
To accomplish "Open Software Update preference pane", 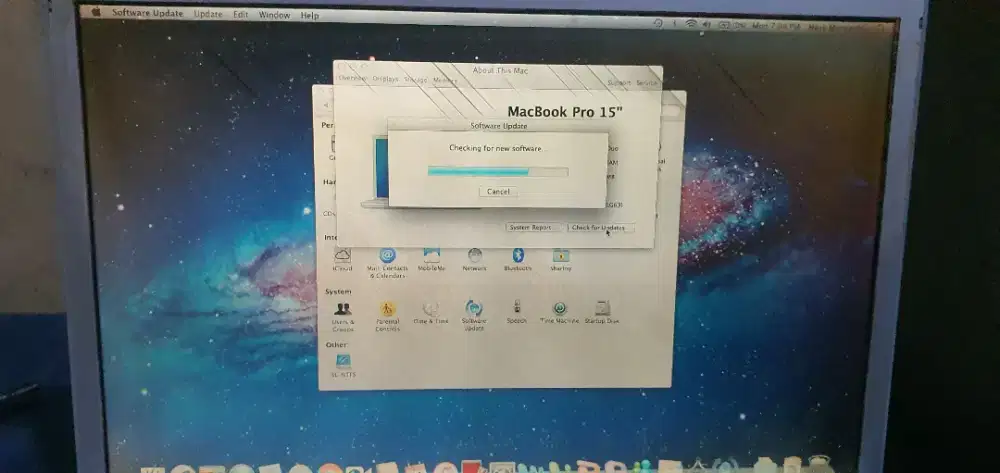I will [474, 316].
